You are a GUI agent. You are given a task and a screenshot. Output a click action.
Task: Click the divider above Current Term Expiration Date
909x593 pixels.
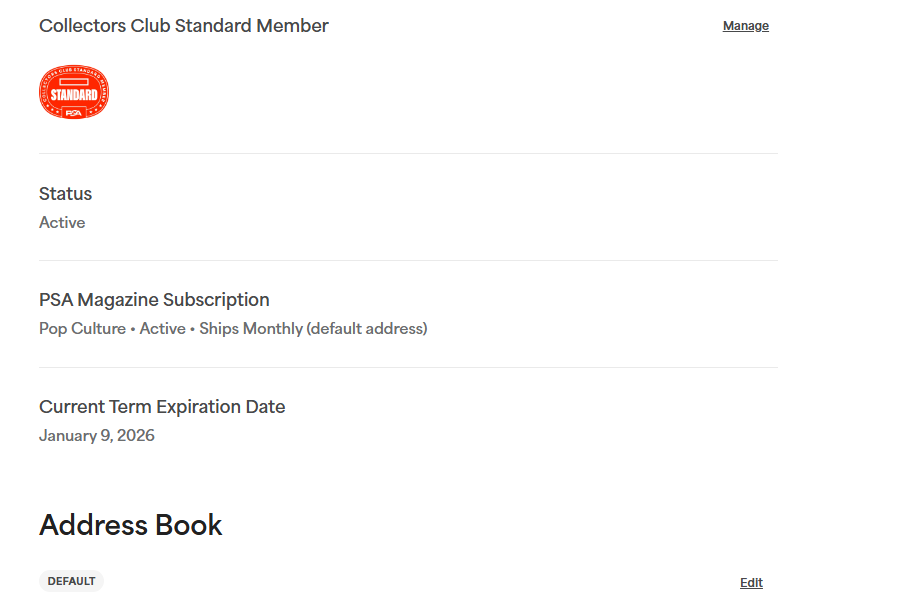(408, 368)
